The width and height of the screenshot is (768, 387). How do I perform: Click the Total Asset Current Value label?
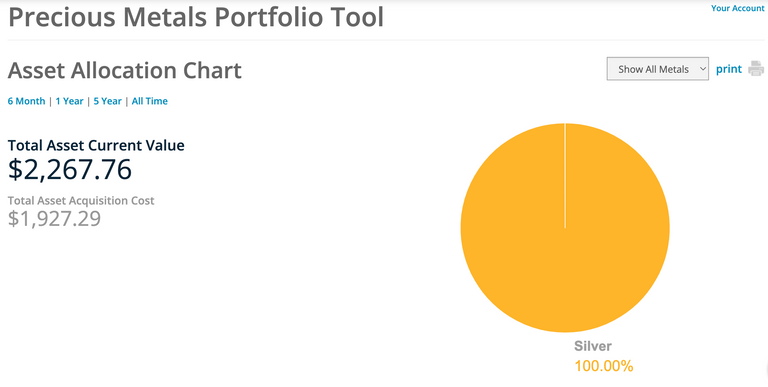pos(96,145)
